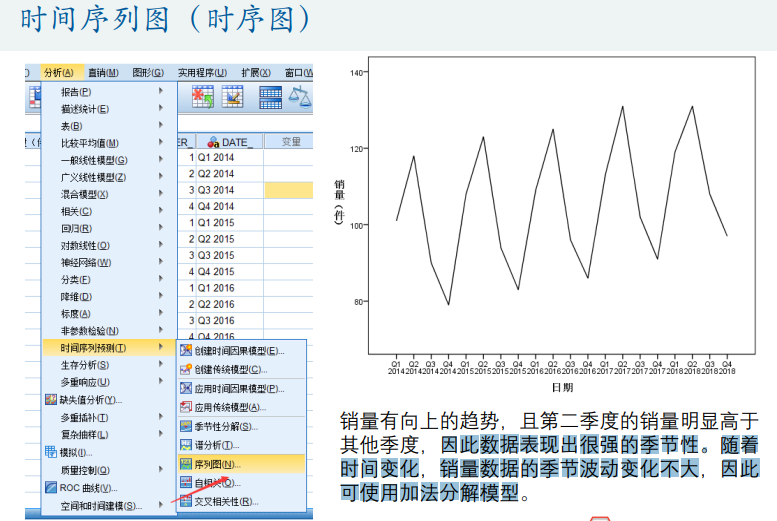Open the 实用程序 menu
Viewport: 777px width, 521px height.
(x=202, y=72)
